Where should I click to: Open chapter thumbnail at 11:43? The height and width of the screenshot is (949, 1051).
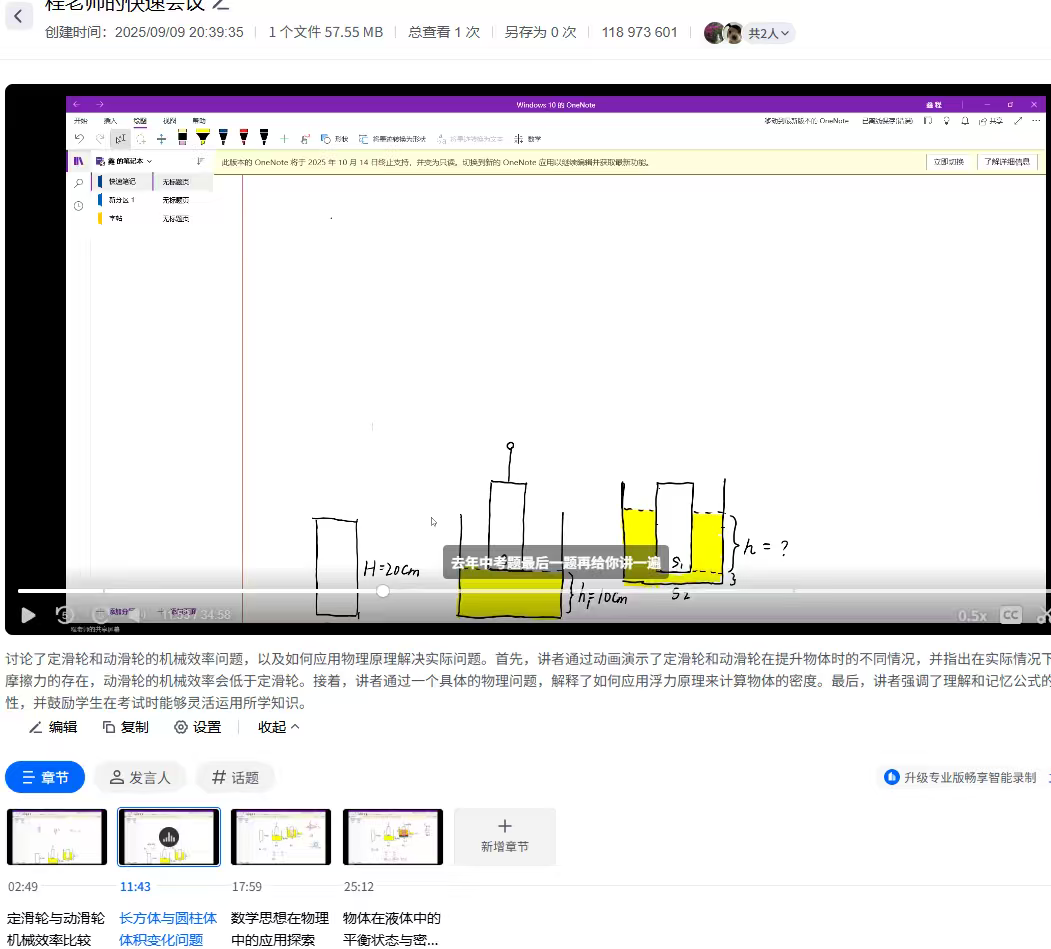click(x=169, y=837)
